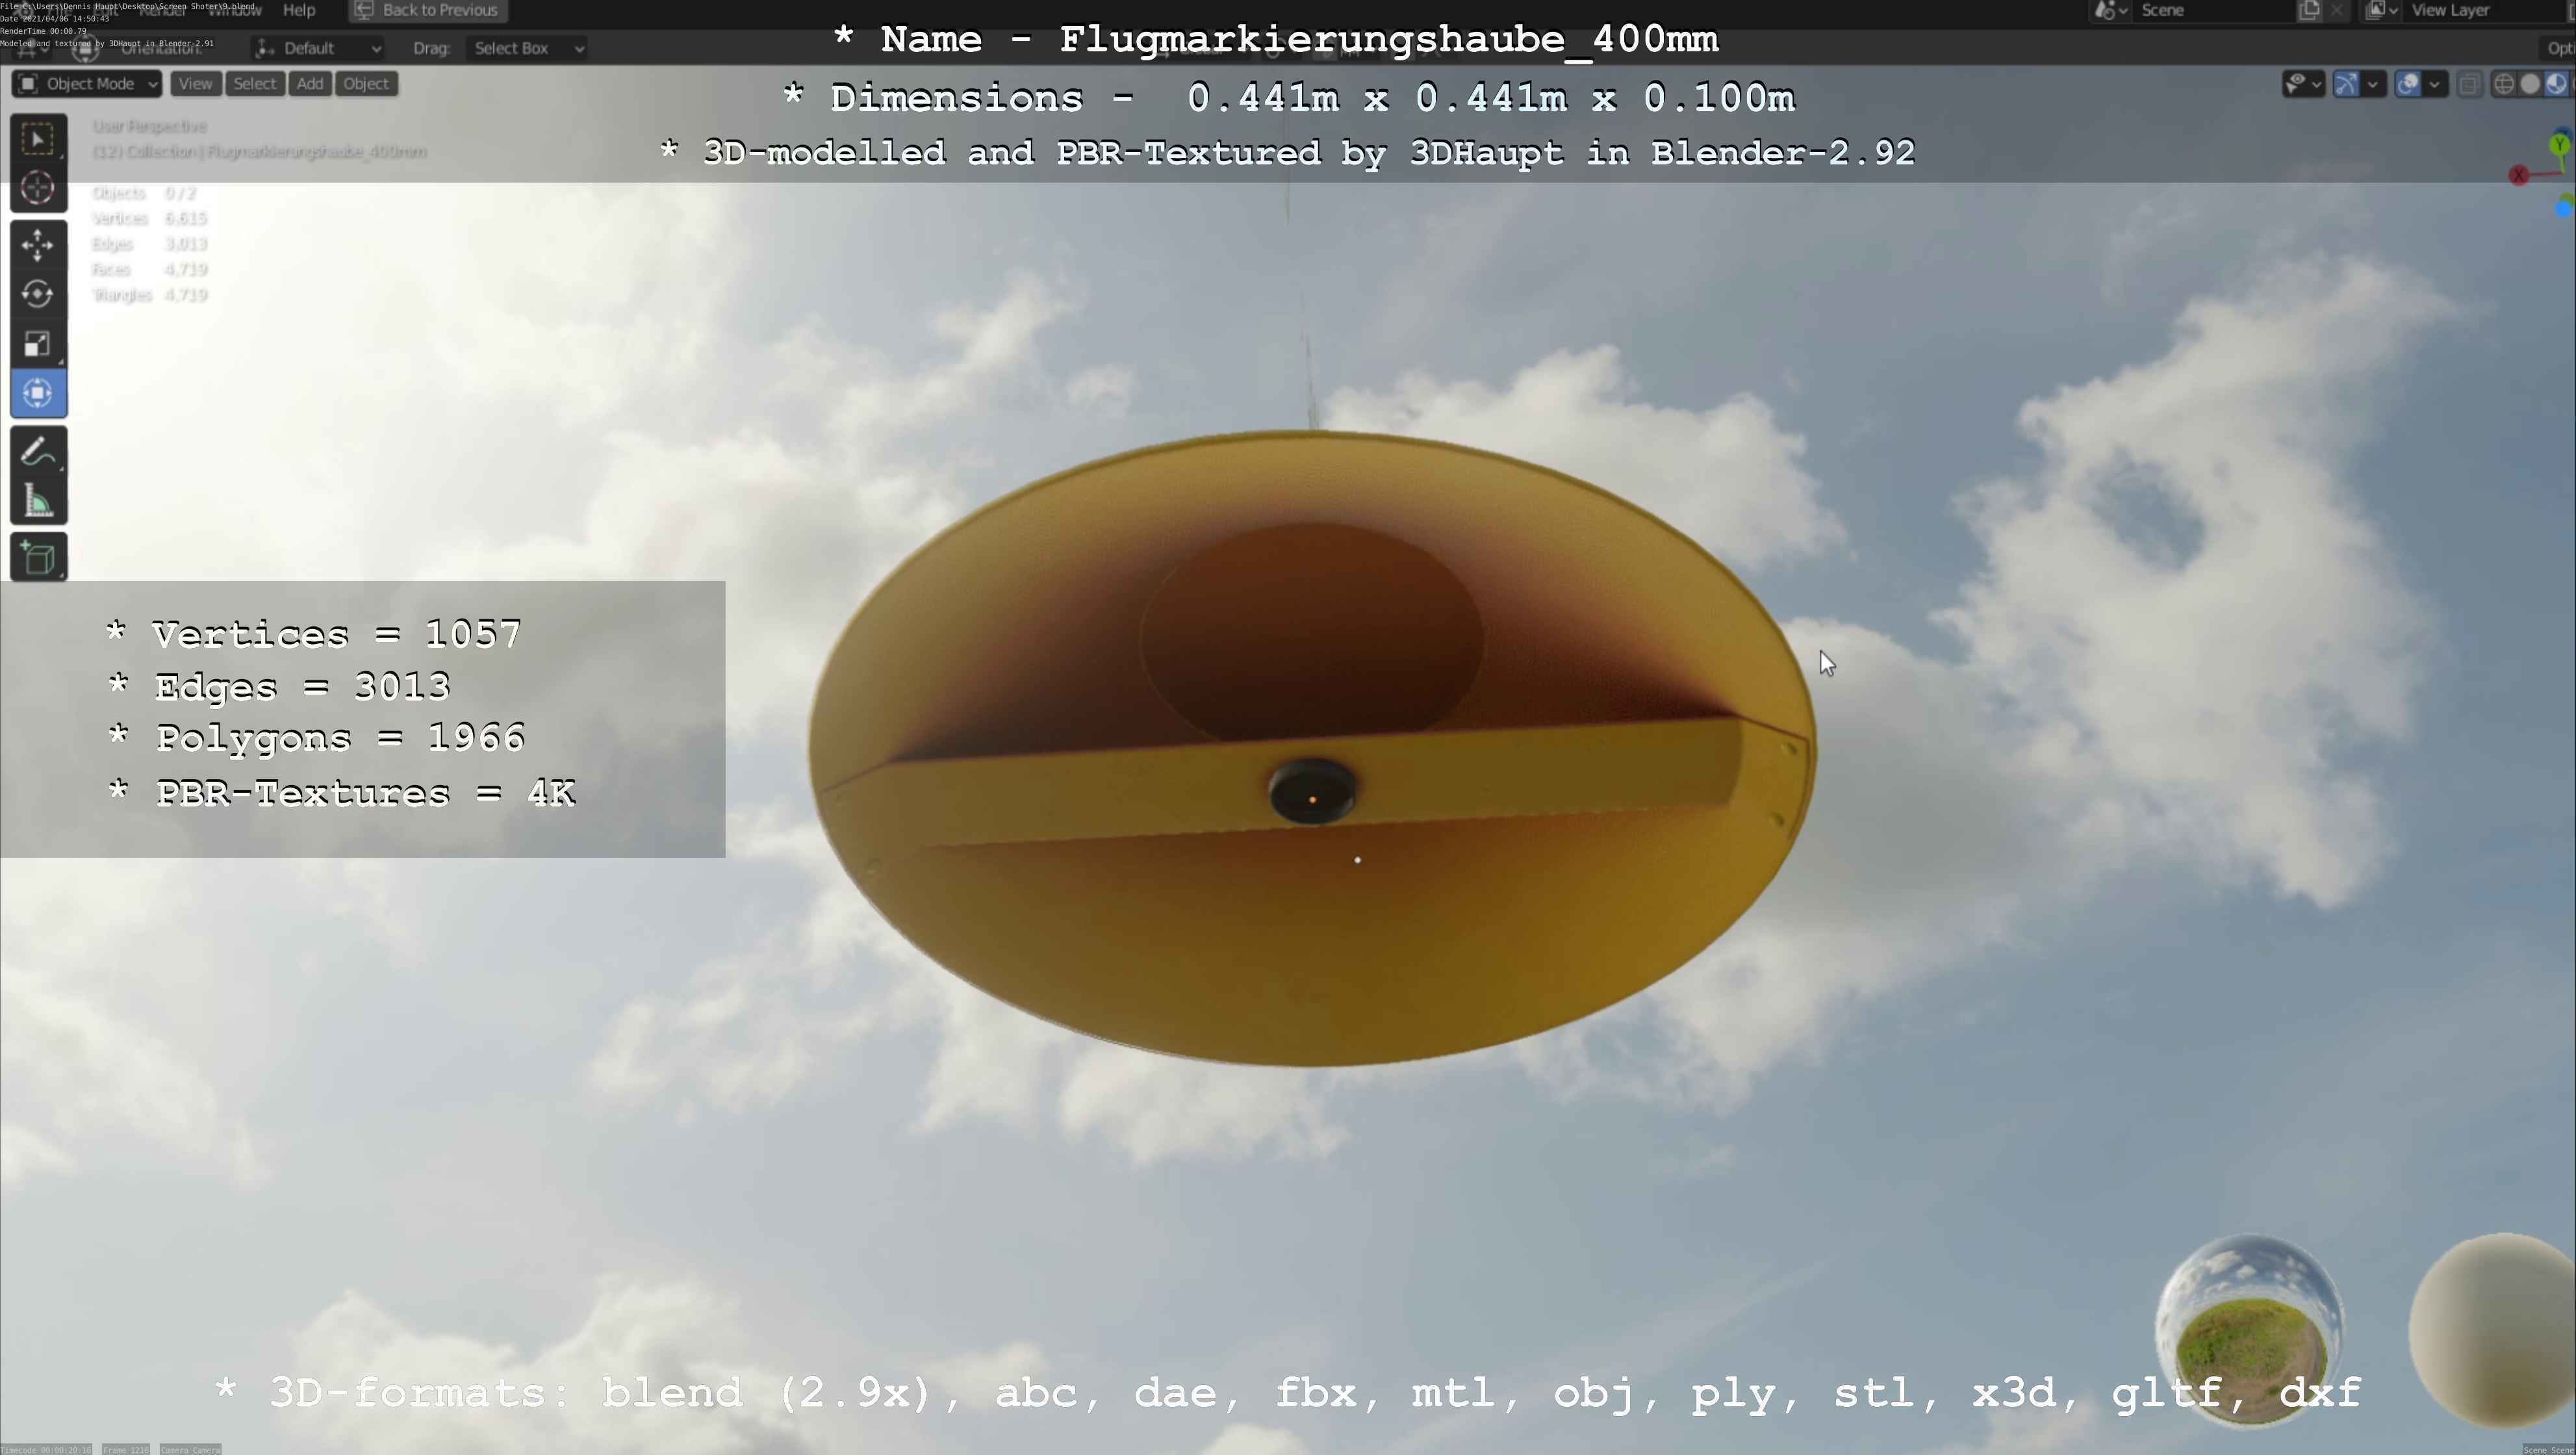
Task: Click the selectability and visibility eye icon
Action: [x=2296, y=84]
